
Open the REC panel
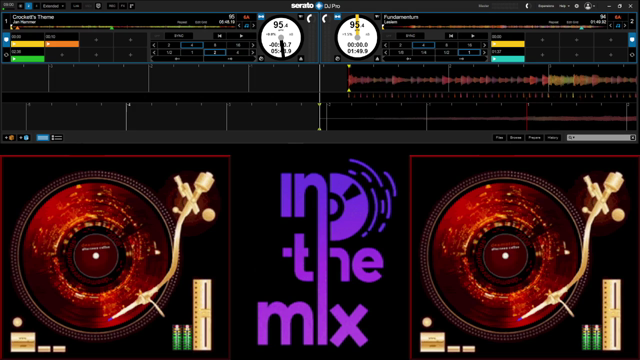(112, 6)
